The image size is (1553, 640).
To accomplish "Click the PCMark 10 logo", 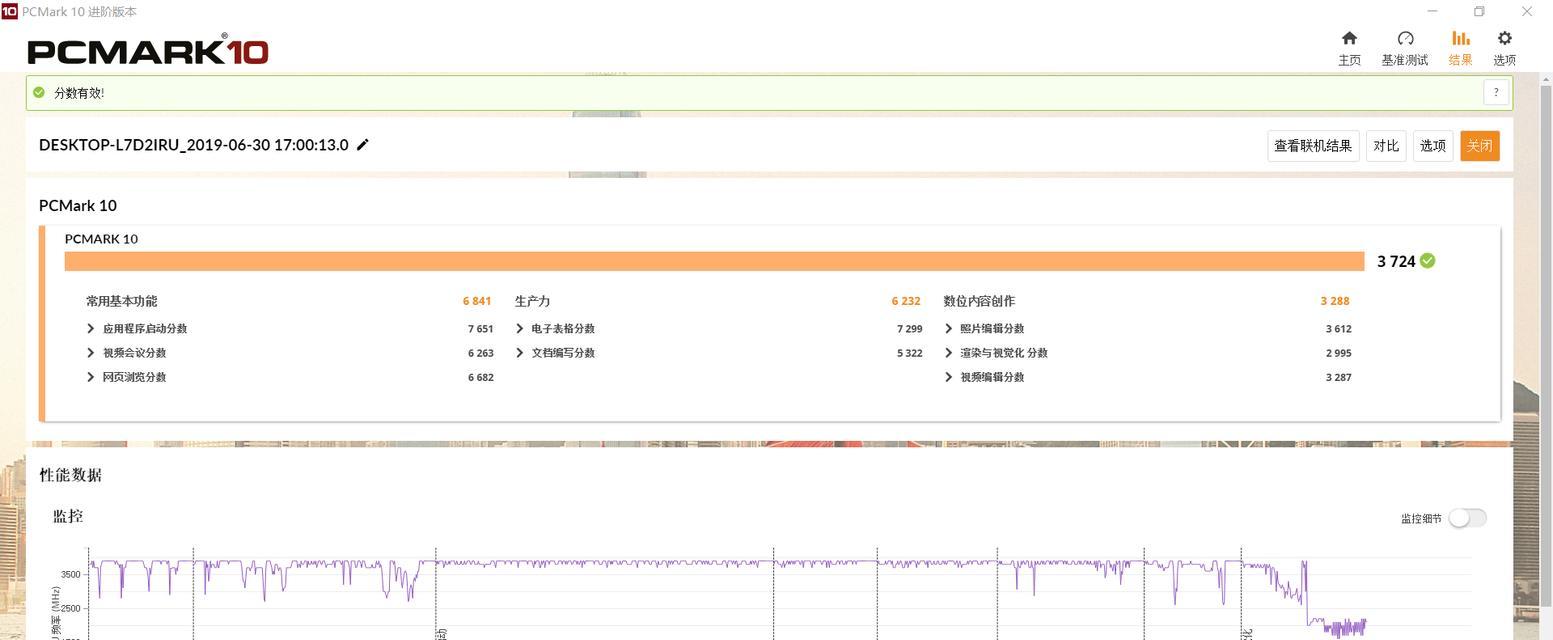I will pos(148,51).
